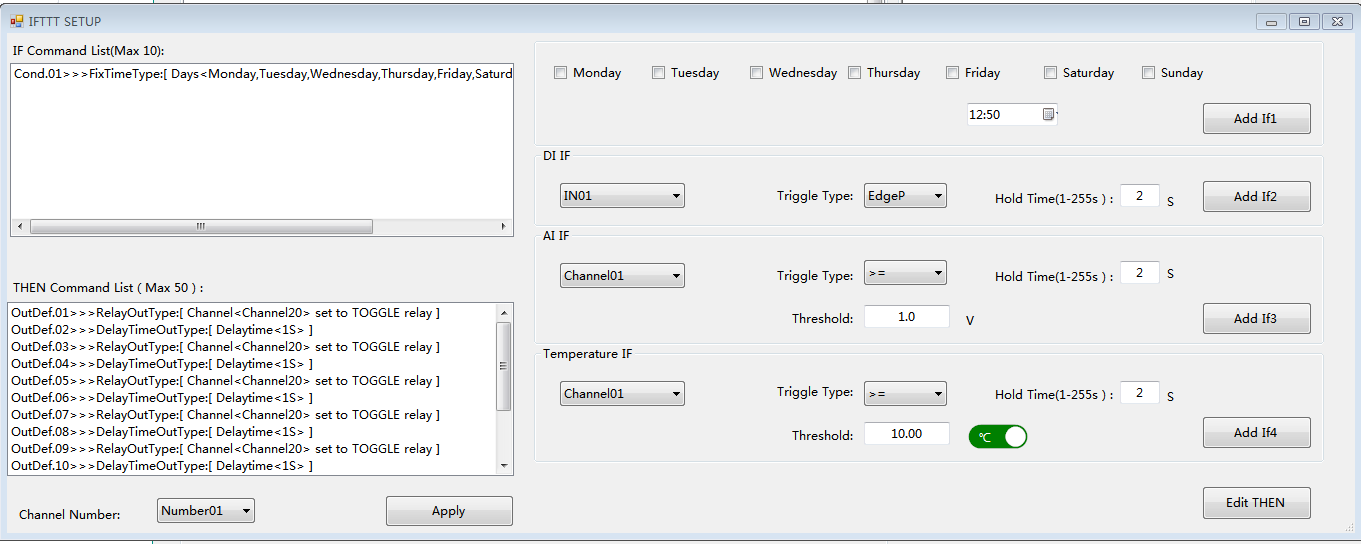The height and width of the screenshot is (544, 1361).
Task: Open the time picker calendar icon
Action: pyautogui.click(x=1048, y=114)
